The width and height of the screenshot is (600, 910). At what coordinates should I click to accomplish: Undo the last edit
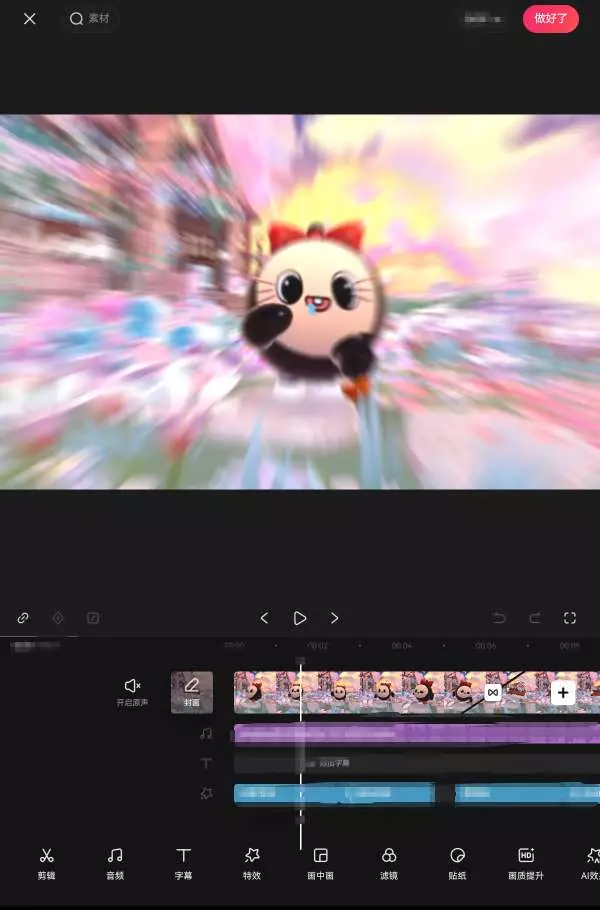pyautogui.click(x=500, y=618)
